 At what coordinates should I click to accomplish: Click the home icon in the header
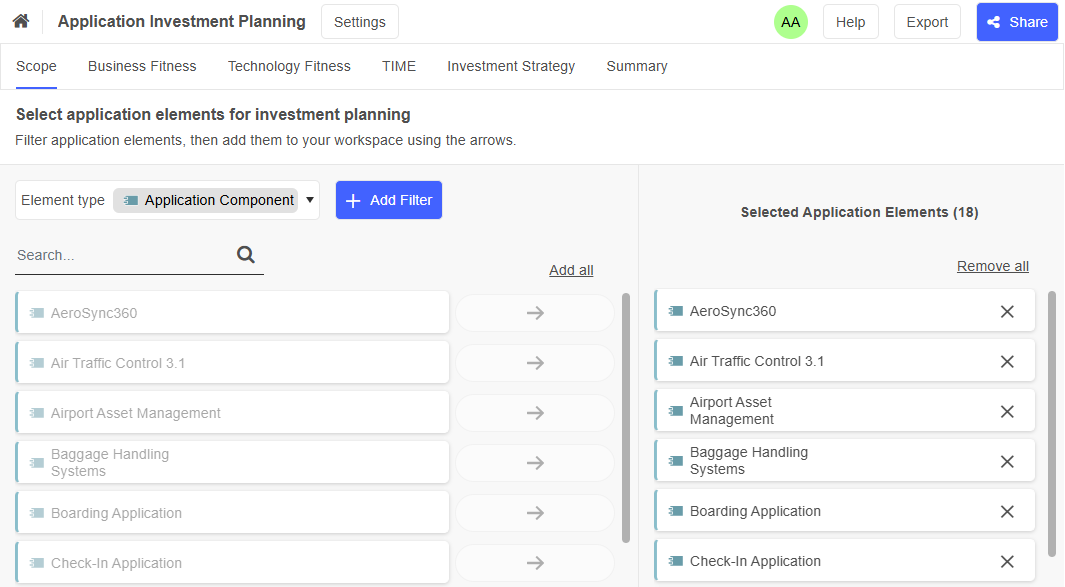click(20, 20)
